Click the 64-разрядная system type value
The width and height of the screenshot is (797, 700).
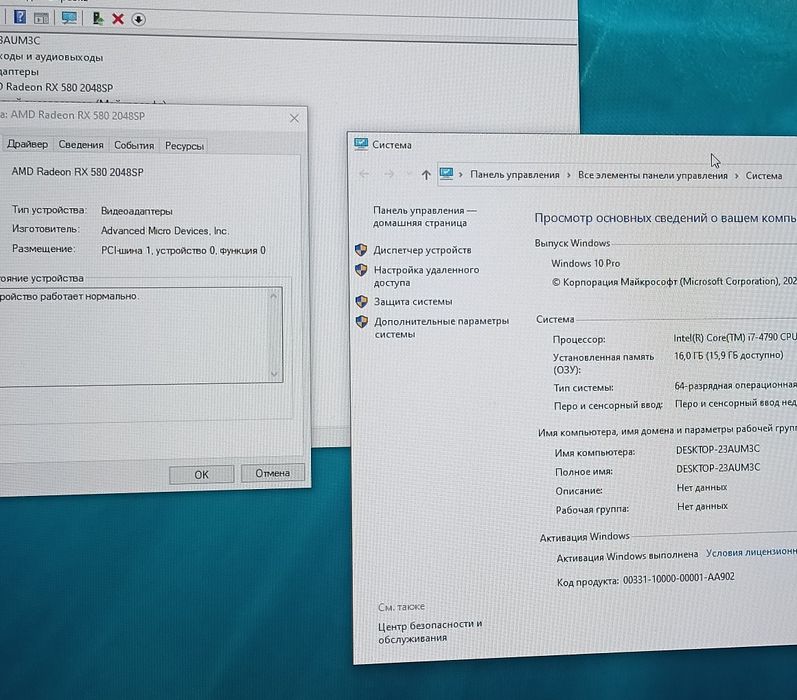(x=735, y=385)
